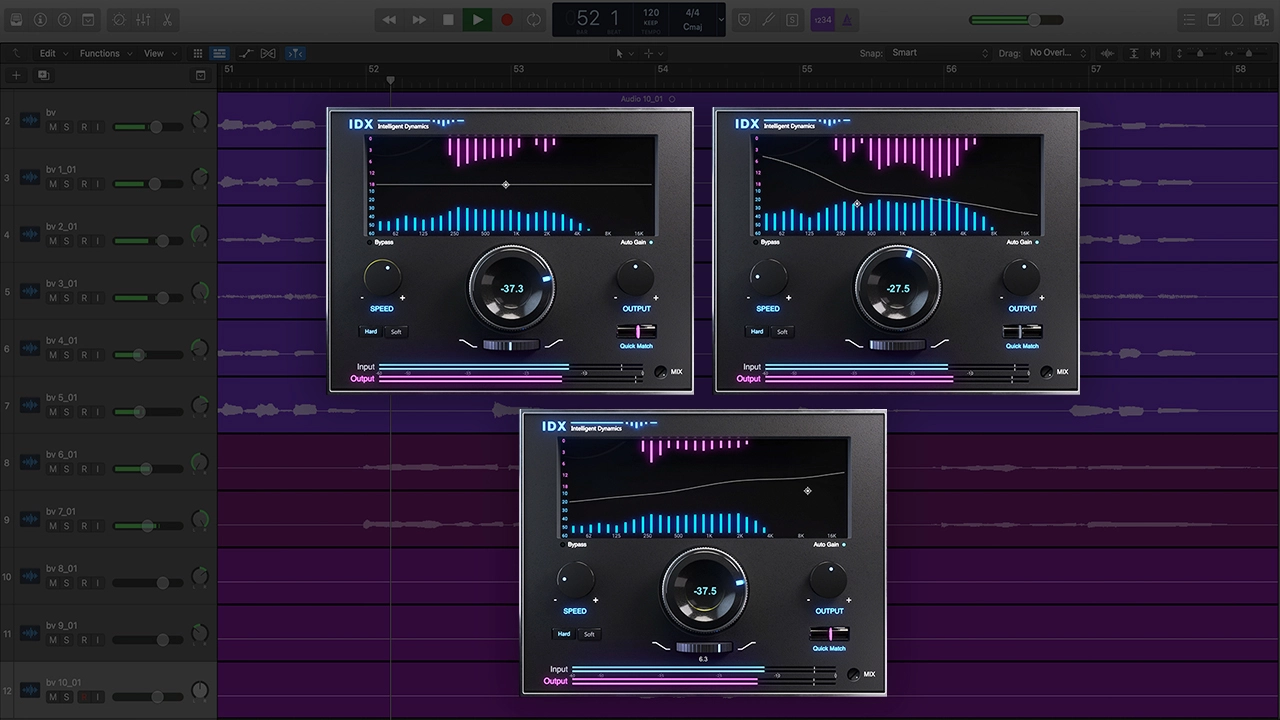Open the secondary crosshair tool dropdown

pyautogui.click(x=653, y=53)
